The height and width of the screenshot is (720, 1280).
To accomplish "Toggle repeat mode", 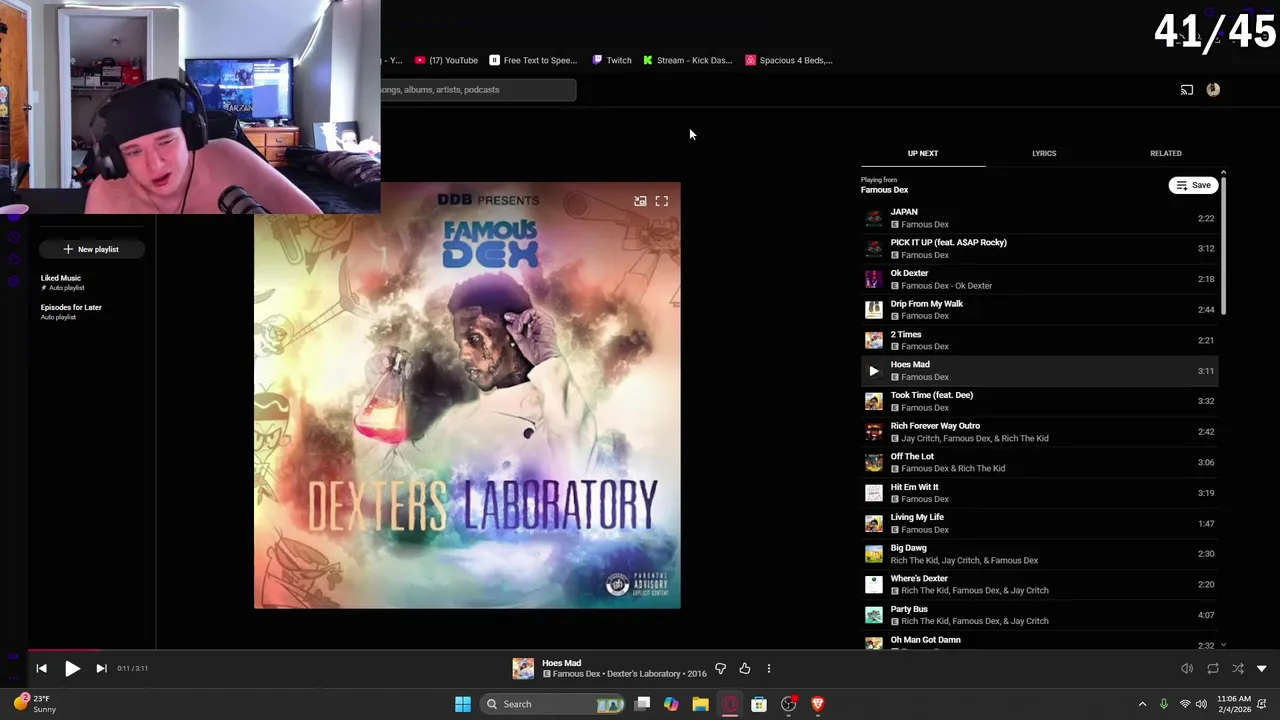I will click(x=1212, y=668).
